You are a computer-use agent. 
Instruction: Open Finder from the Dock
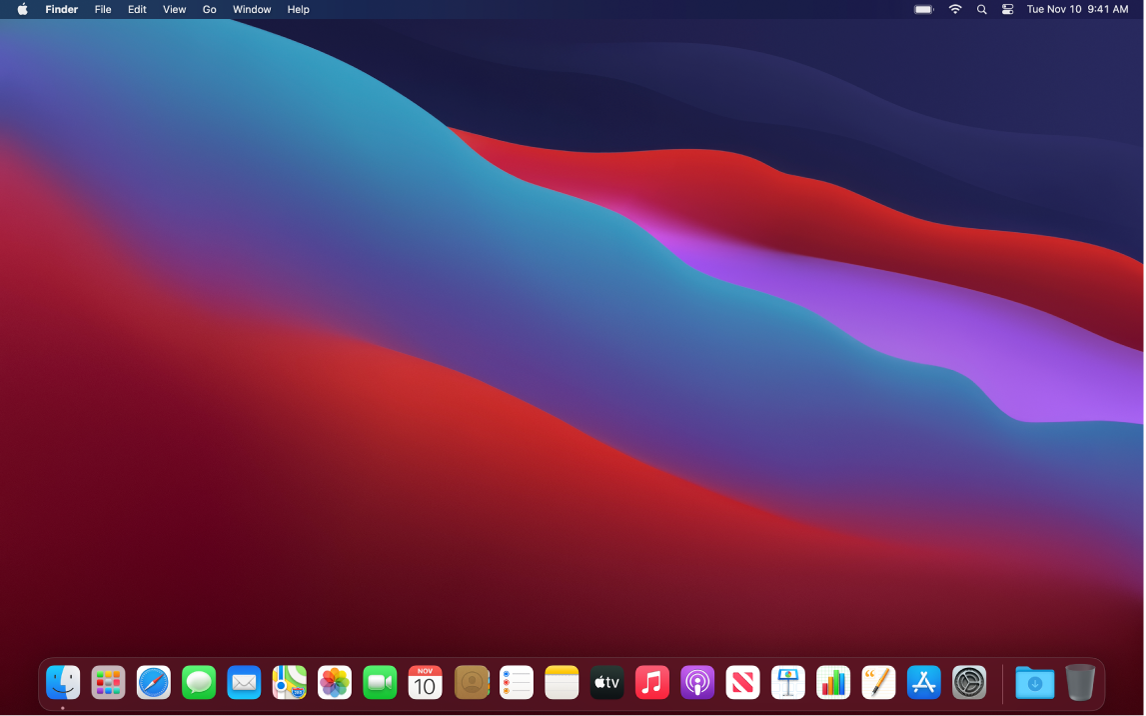(63, 683)
